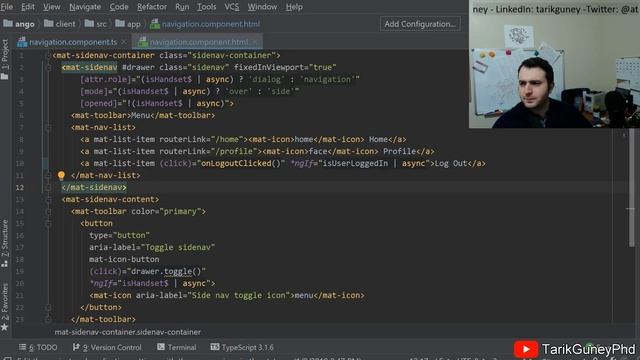Click the opening mat-sidenav tag
The width and height of the screenshot is (640, 360).
(89, 67)
